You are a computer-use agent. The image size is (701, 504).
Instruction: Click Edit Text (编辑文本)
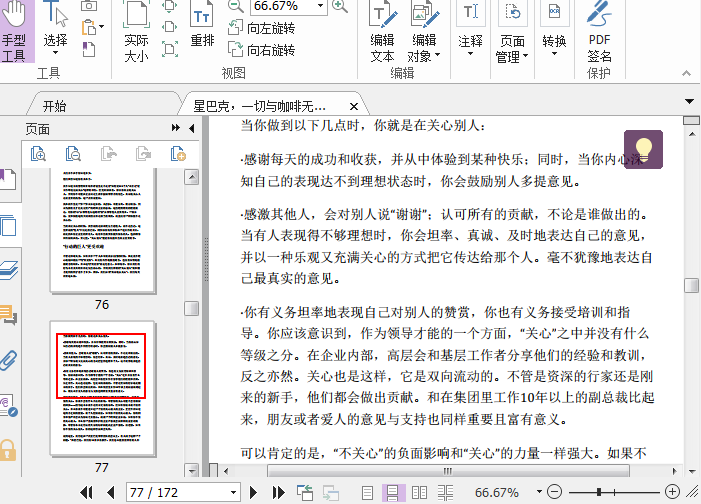tap(383, 31)
